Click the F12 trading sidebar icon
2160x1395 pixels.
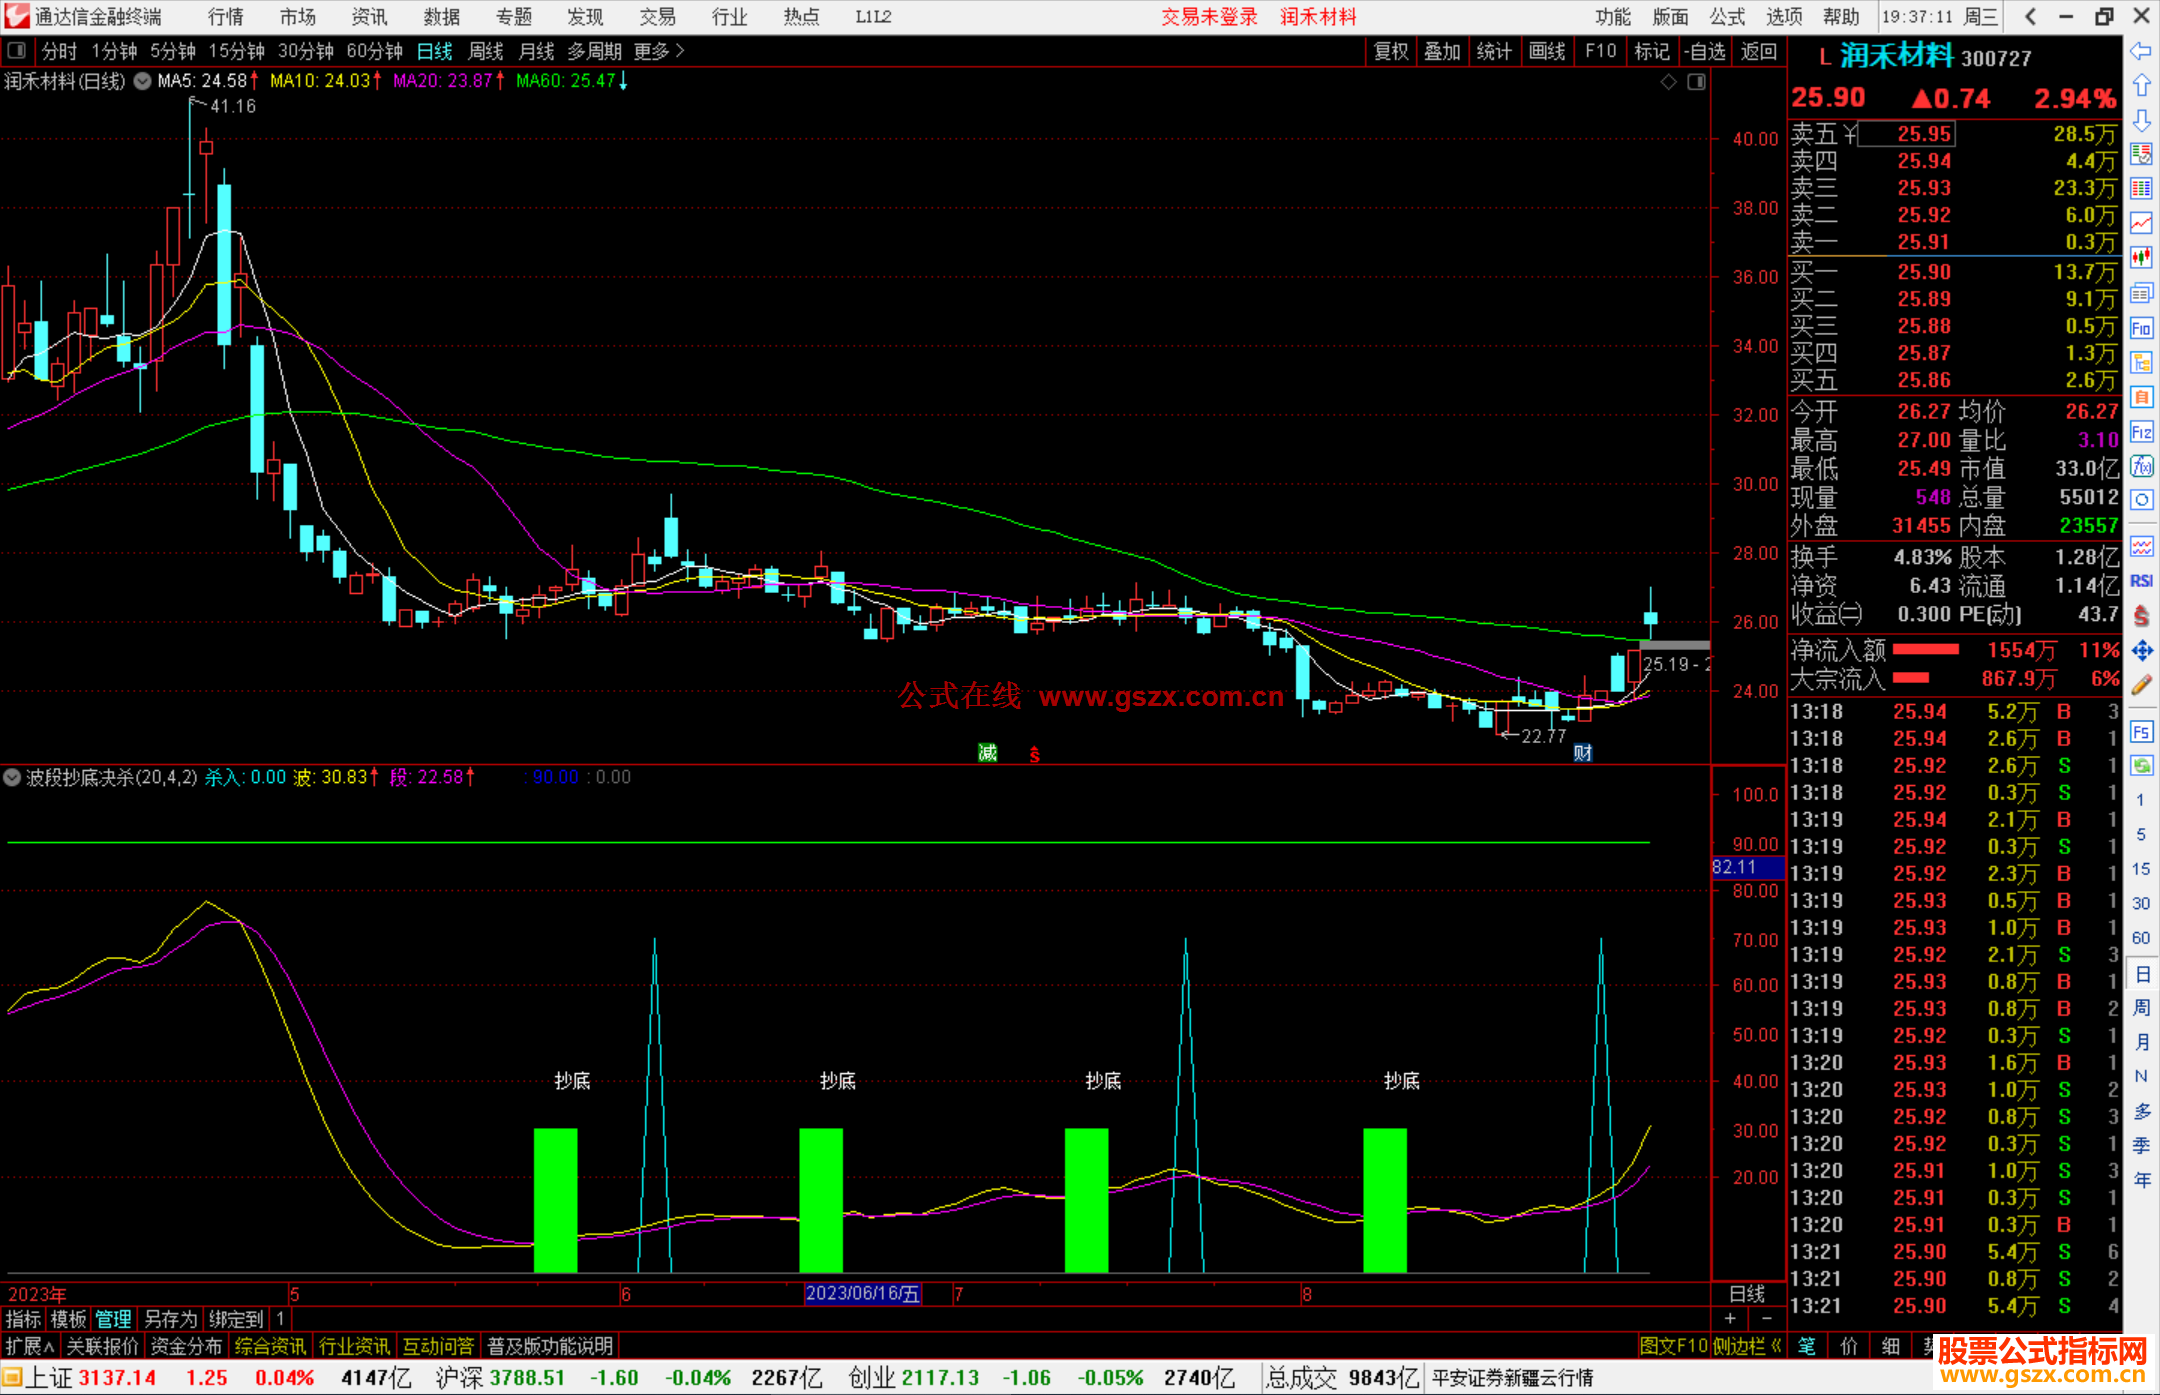tap(2141, 432)
